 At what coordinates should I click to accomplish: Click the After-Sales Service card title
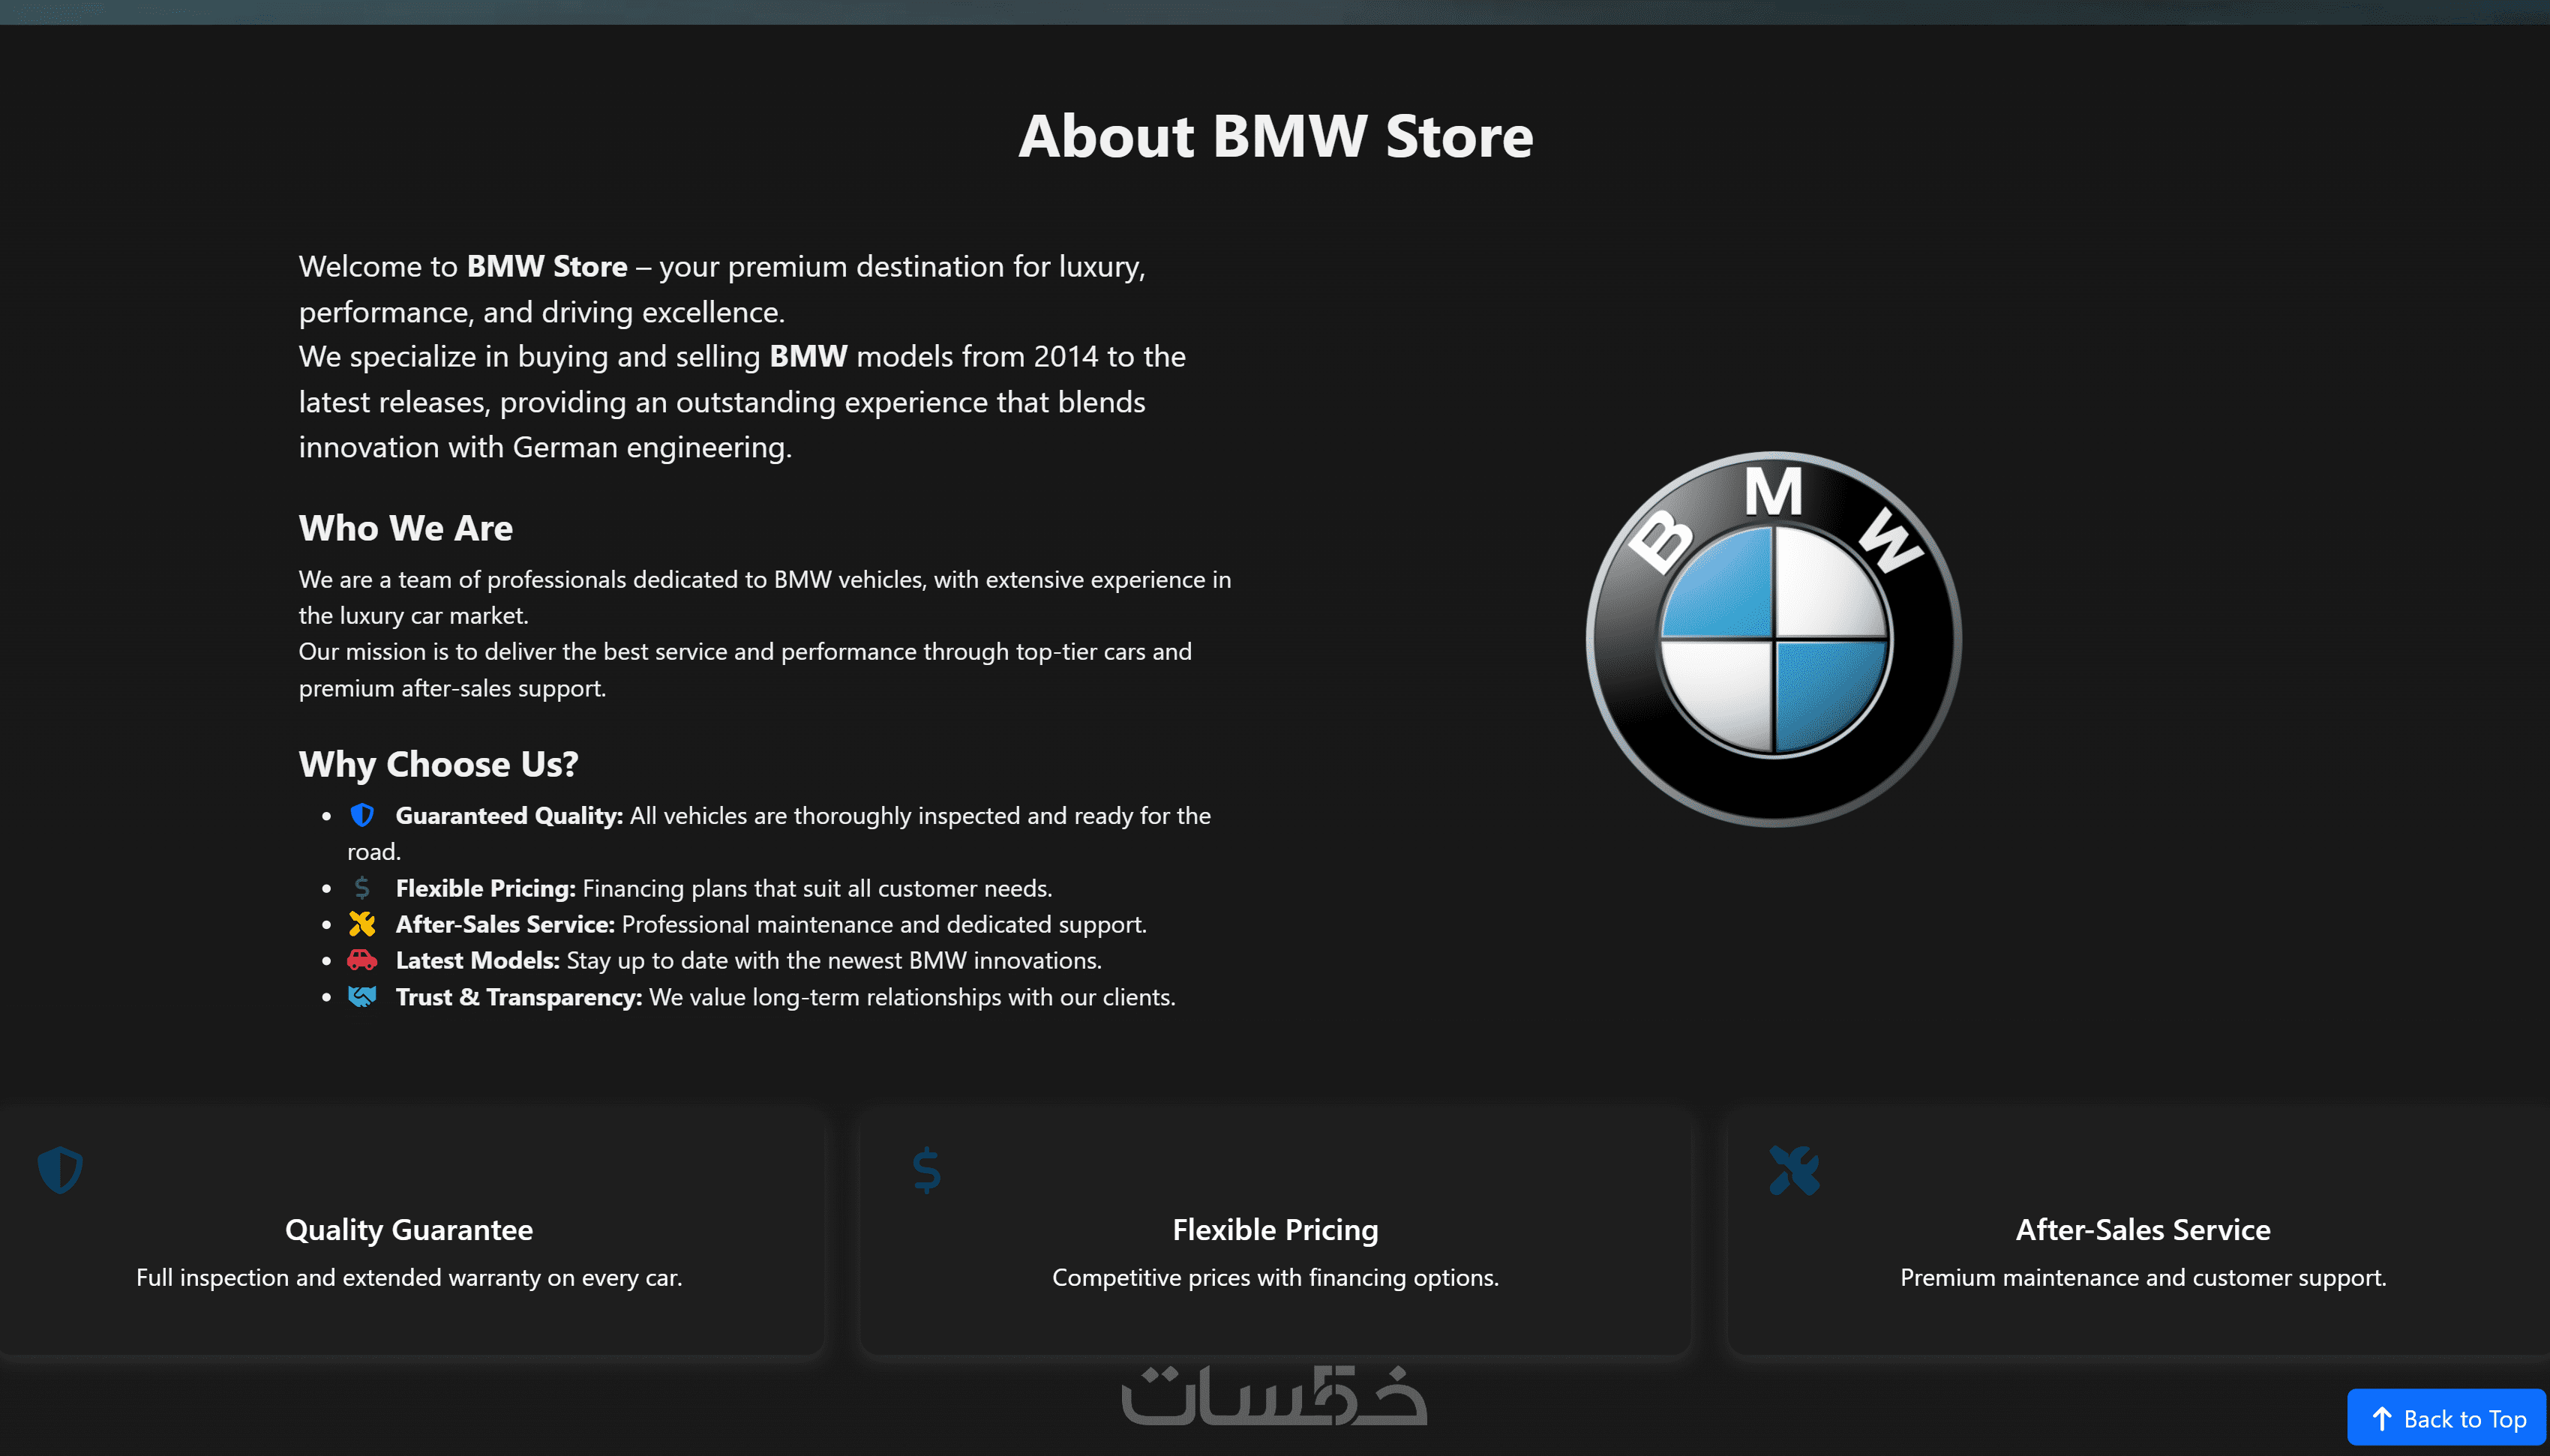point(2142,1229)
